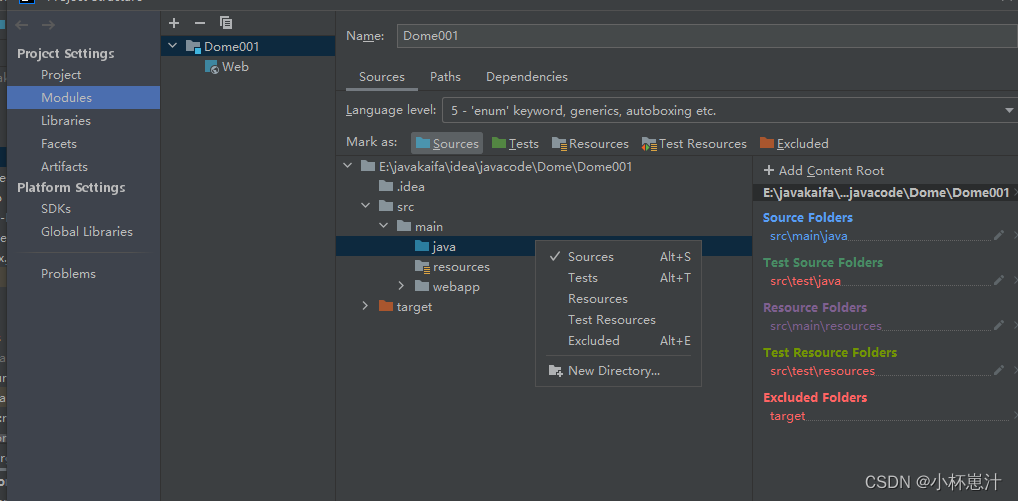Remove the target excluded folder entry
This screenshot has width=1018, height=501.
[1015, 416]
